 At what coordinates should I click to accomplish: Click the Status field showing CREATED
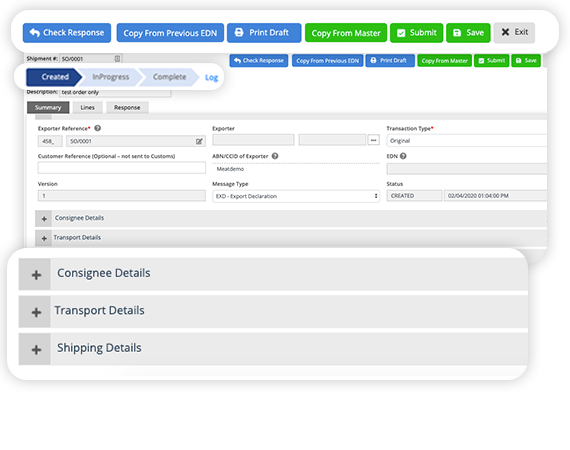tap(414, 196)
